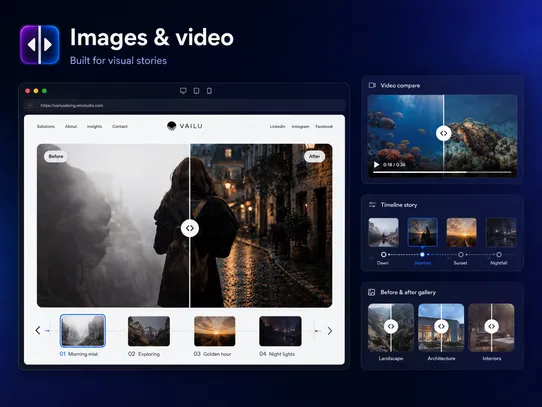Open the Instagram link
The width and height of the screenshot is (542, 407).
tap(300, 127)
